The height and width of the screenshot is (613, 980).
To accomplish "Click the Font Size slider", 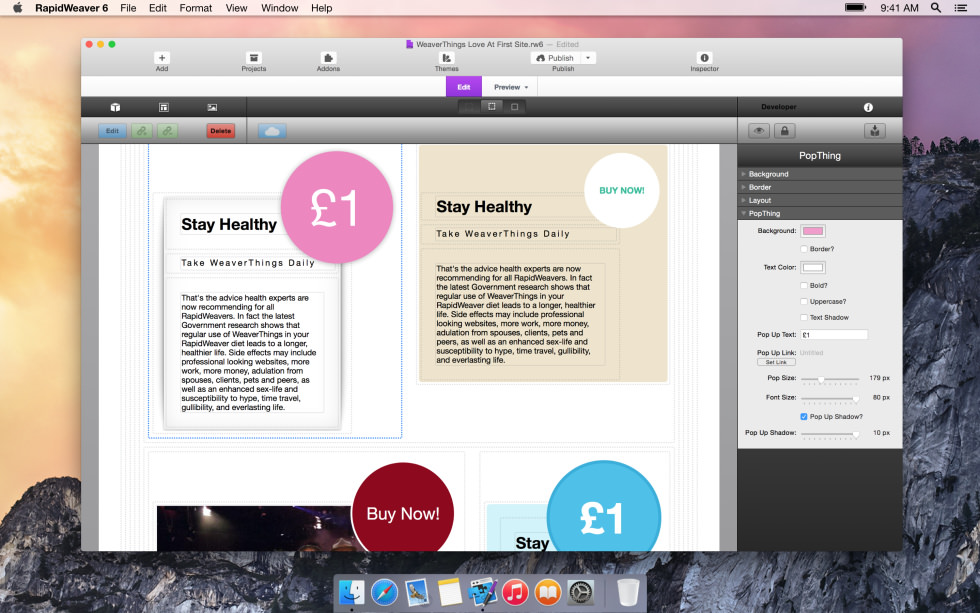I will point(830,398).
